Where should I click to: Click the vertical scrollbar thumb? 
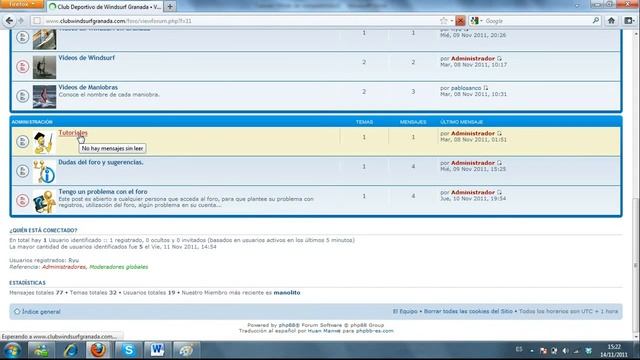pos(636,265)
